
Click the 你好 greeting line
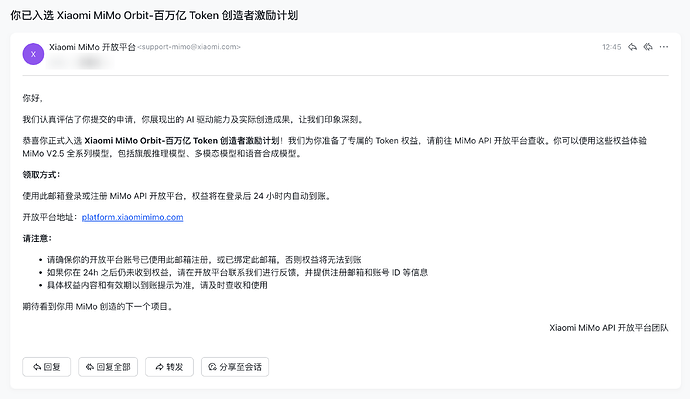[33, 98]
